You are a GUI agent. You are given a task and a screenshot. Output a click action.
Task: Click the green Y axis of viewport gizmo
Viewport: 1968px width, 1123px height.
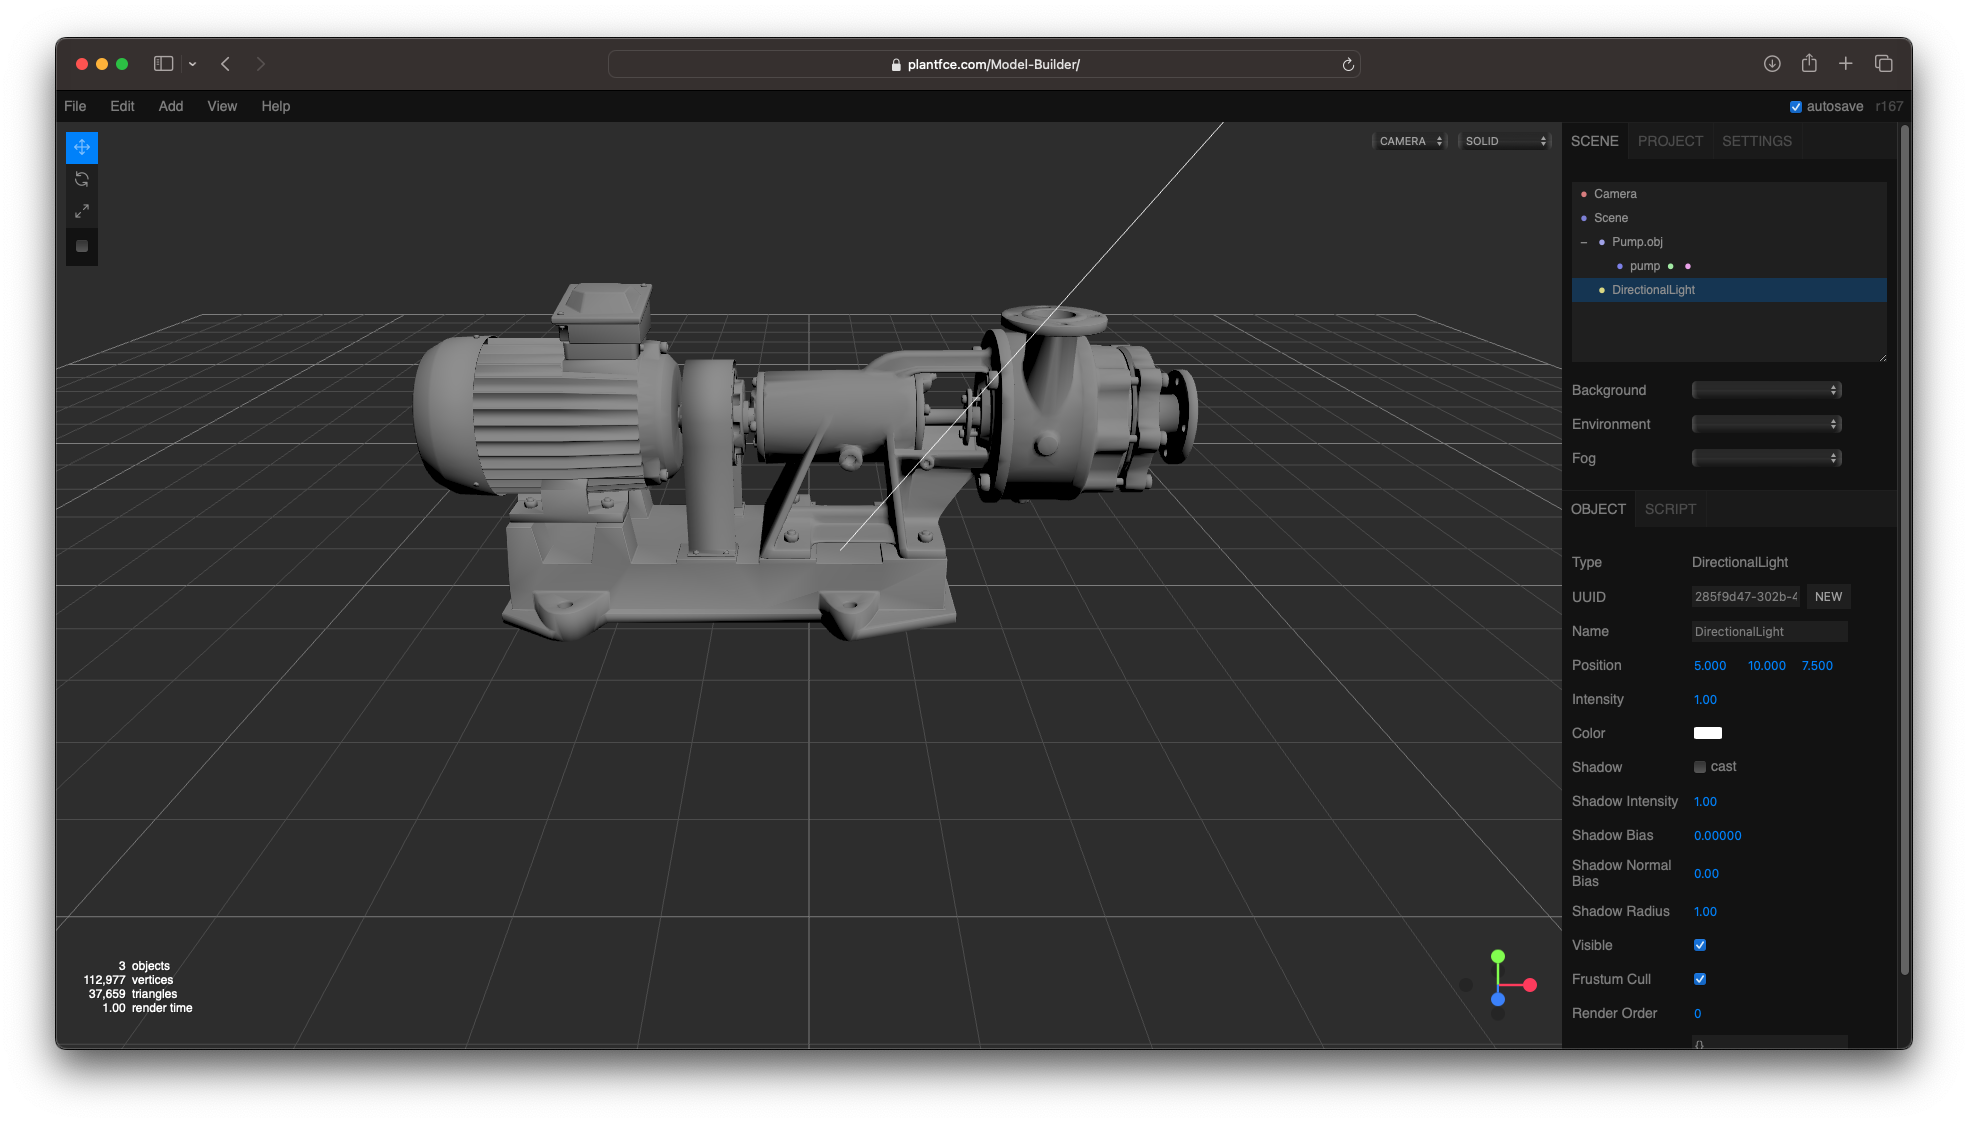1497,957
